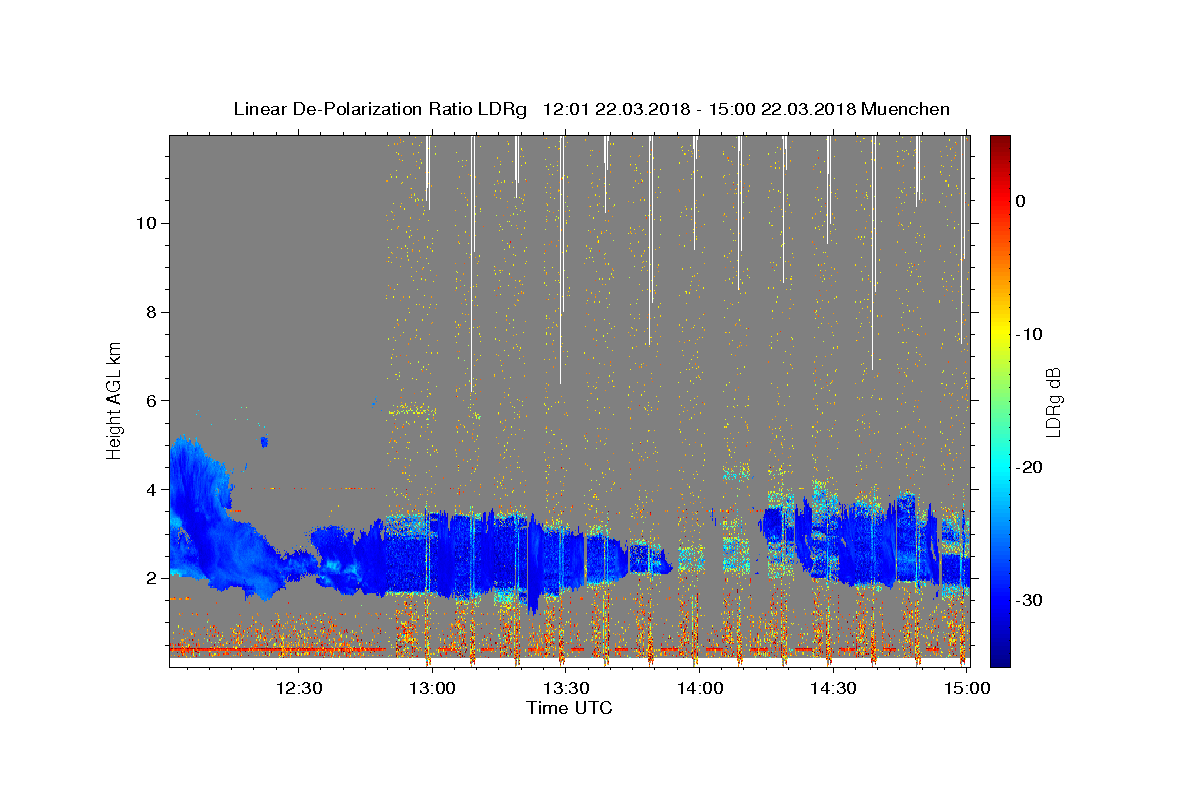This screenshot has width=1200, height=800.
Task: Click the 15:00 time axis tick label
Action: click(966, 688)
